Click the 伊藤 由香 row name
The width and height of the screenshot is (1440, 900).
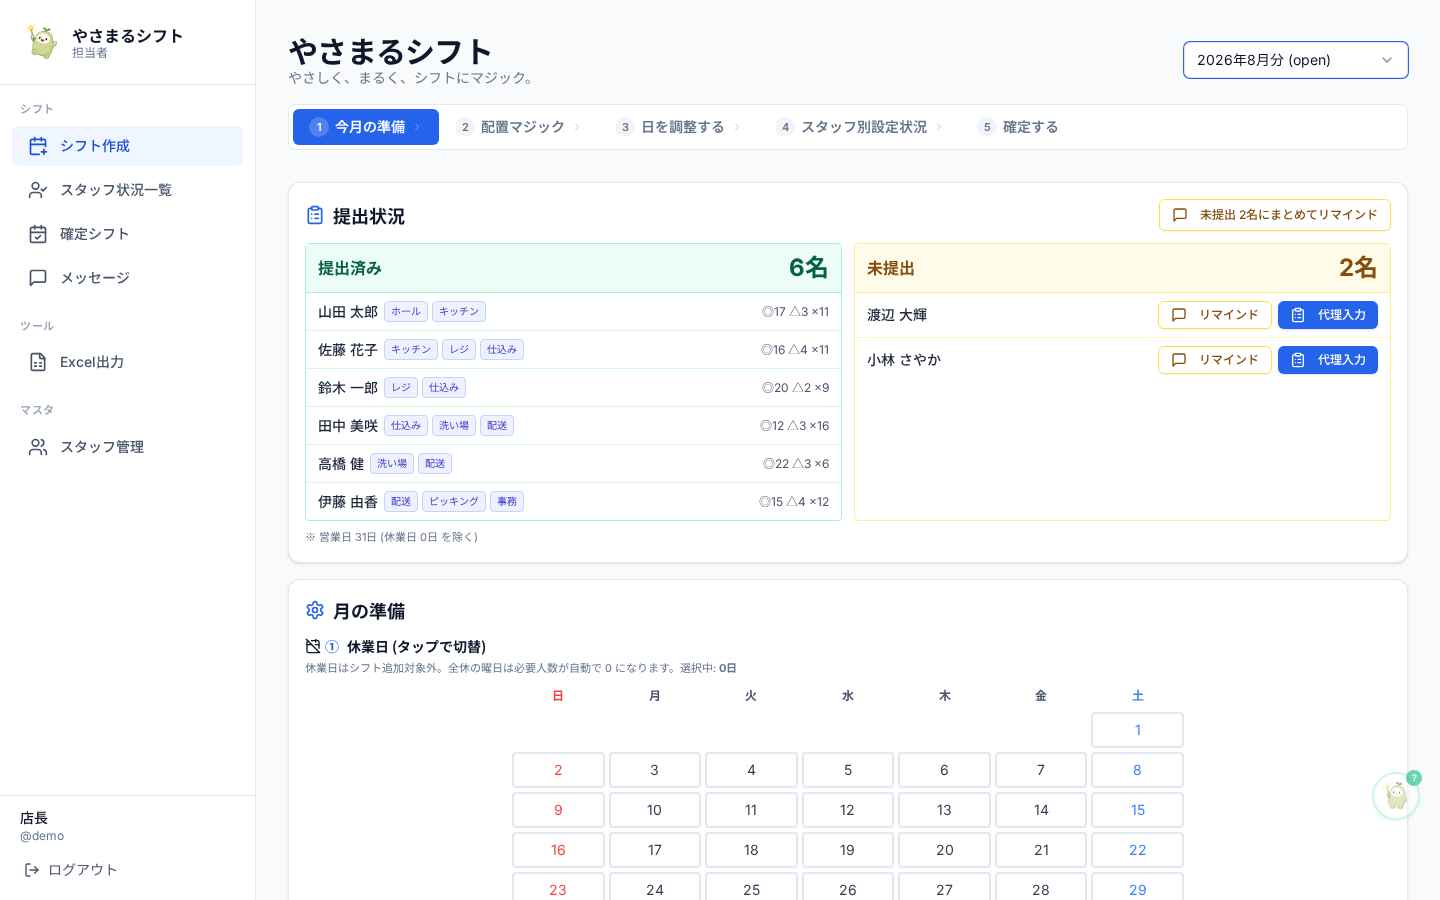pos(348,502)
